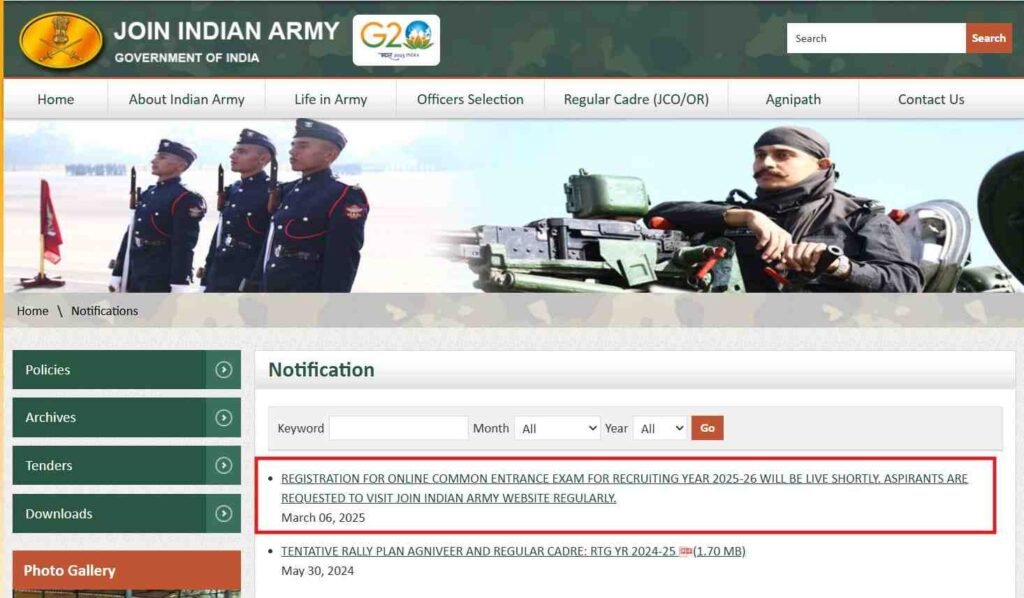Screen dimensions: 1024x598
Task: Click into the Keyword input field
Action: [x=398, y=428]
